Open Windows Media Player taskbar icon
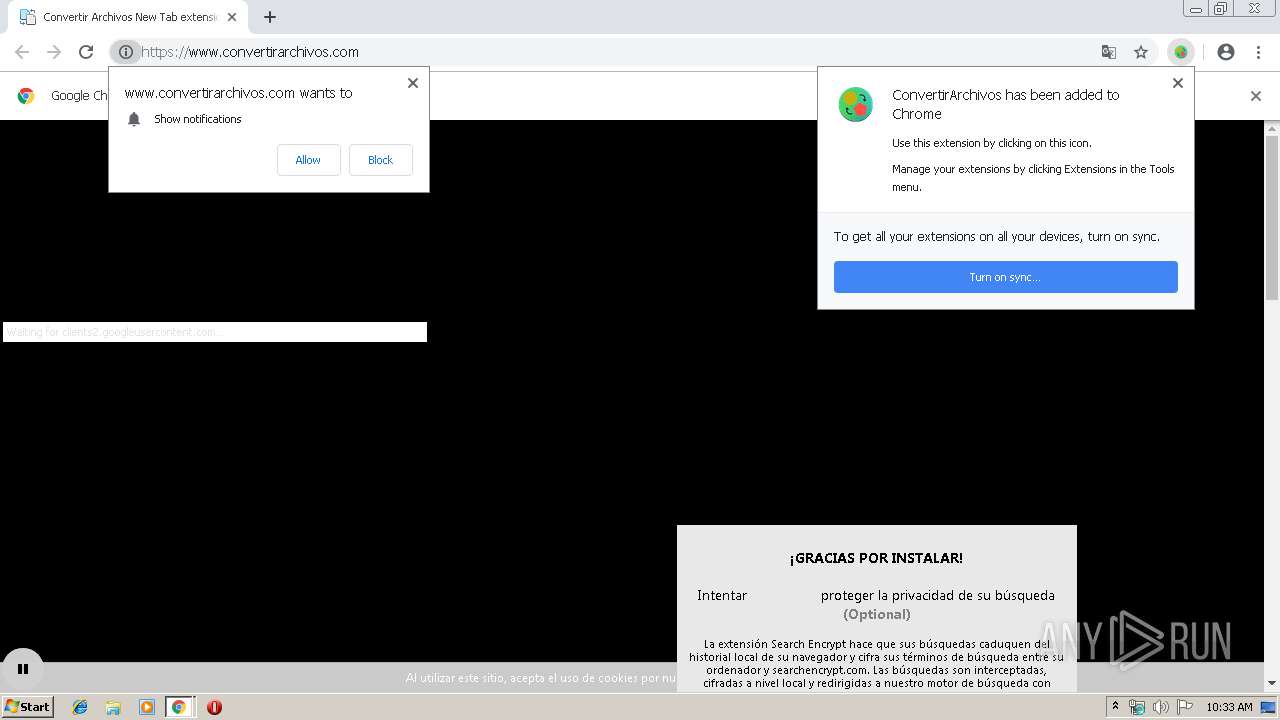 [x=146, y=707]
